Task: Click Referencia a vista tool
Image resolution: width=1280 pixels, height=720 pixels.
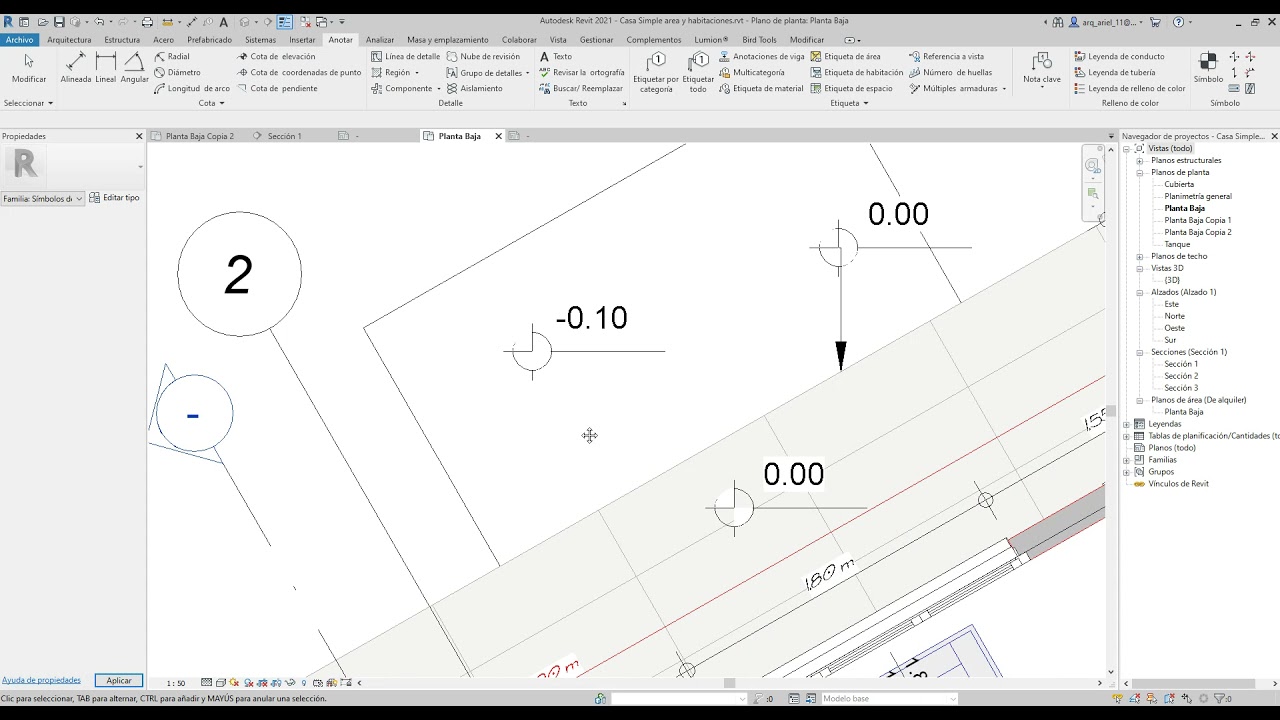Action: point(946,57)
